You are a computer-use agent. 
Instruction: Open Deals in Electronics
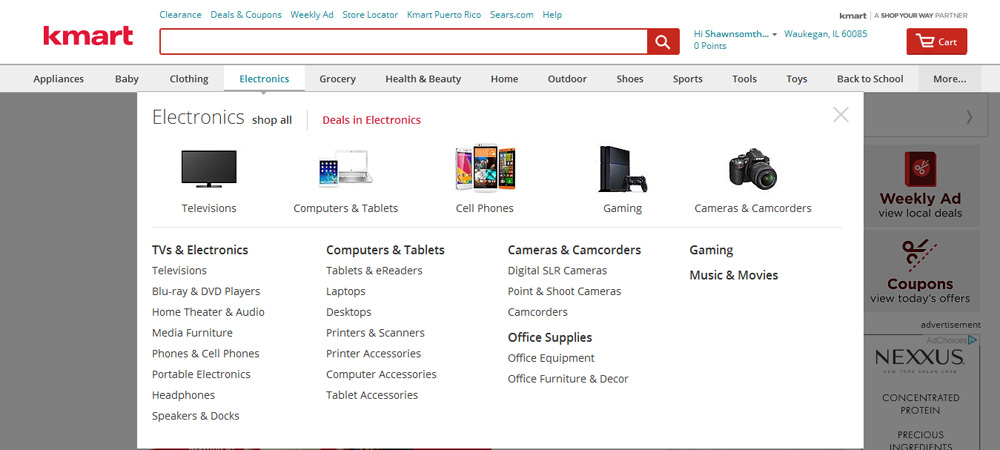(x=371, y=120)
